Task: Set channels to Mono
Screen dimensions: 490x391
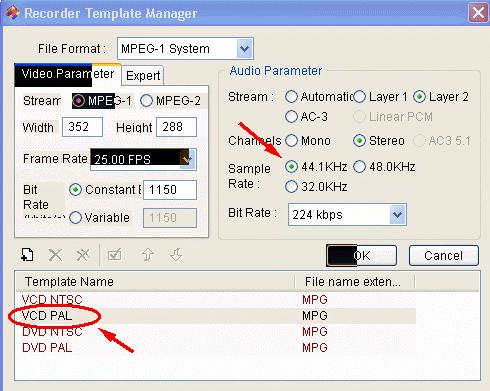Action: click(291, 141)
